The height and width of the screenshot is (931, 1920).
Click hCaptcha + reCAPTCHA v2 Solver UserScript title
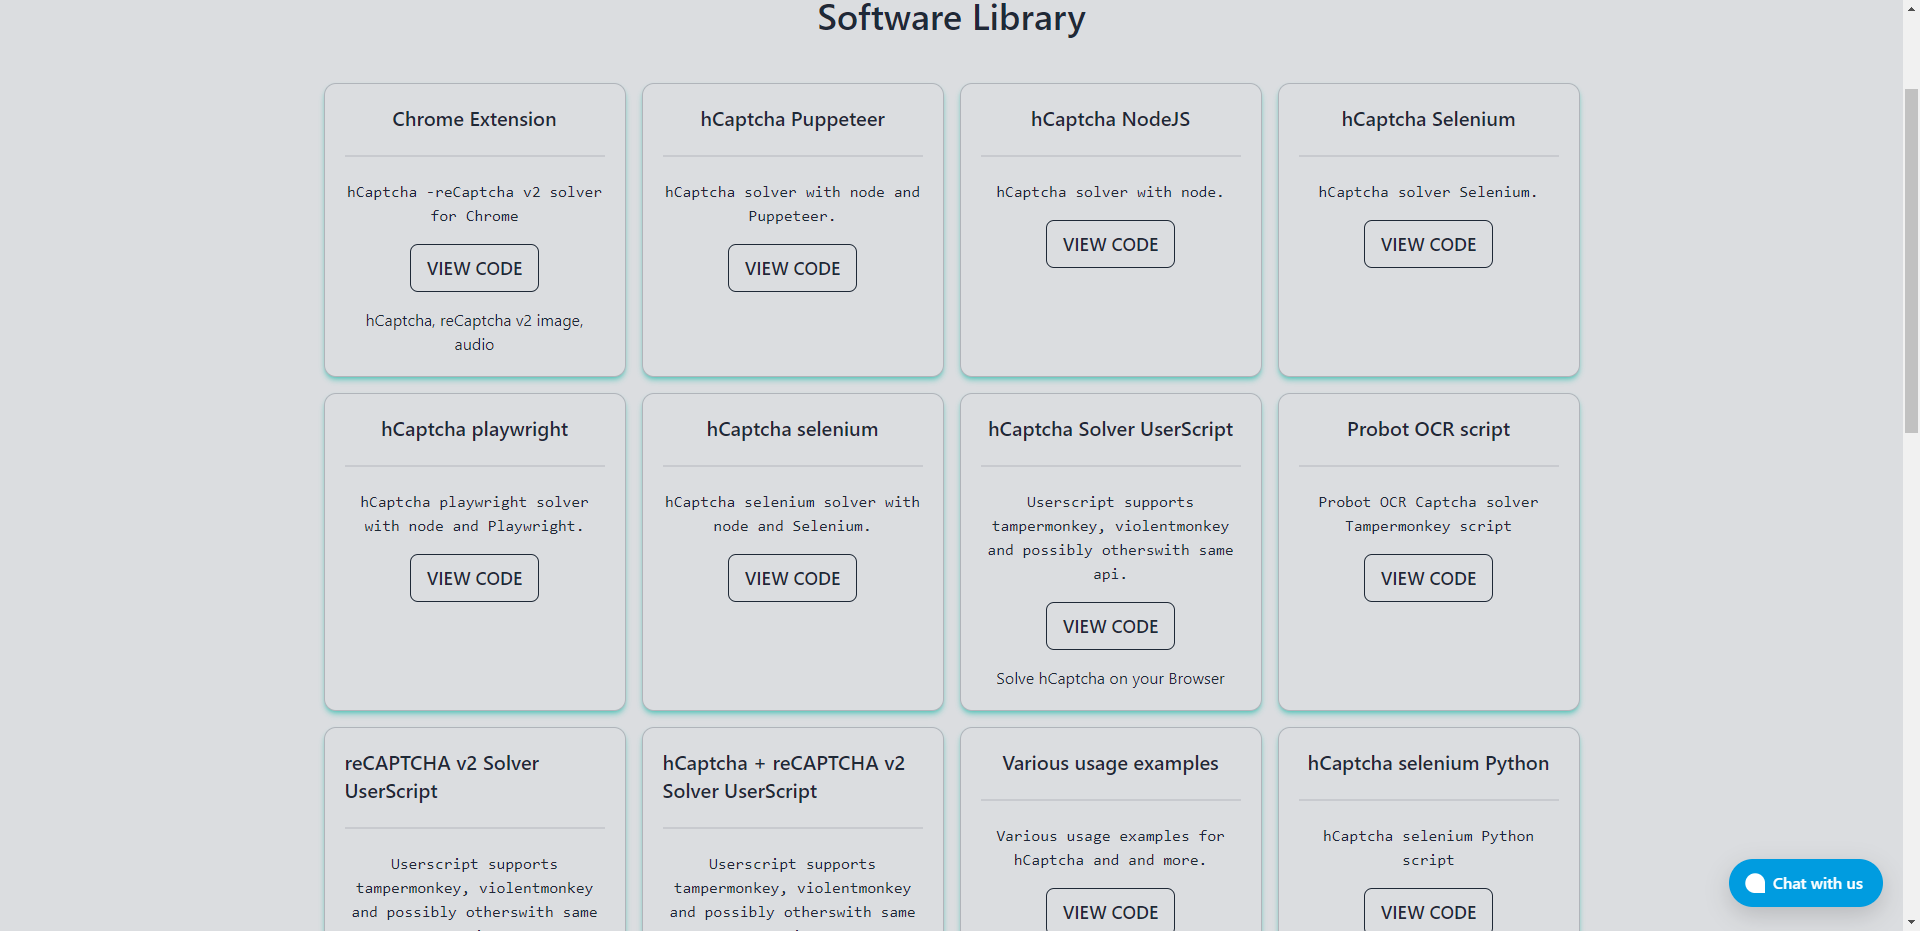pos(783,777)
